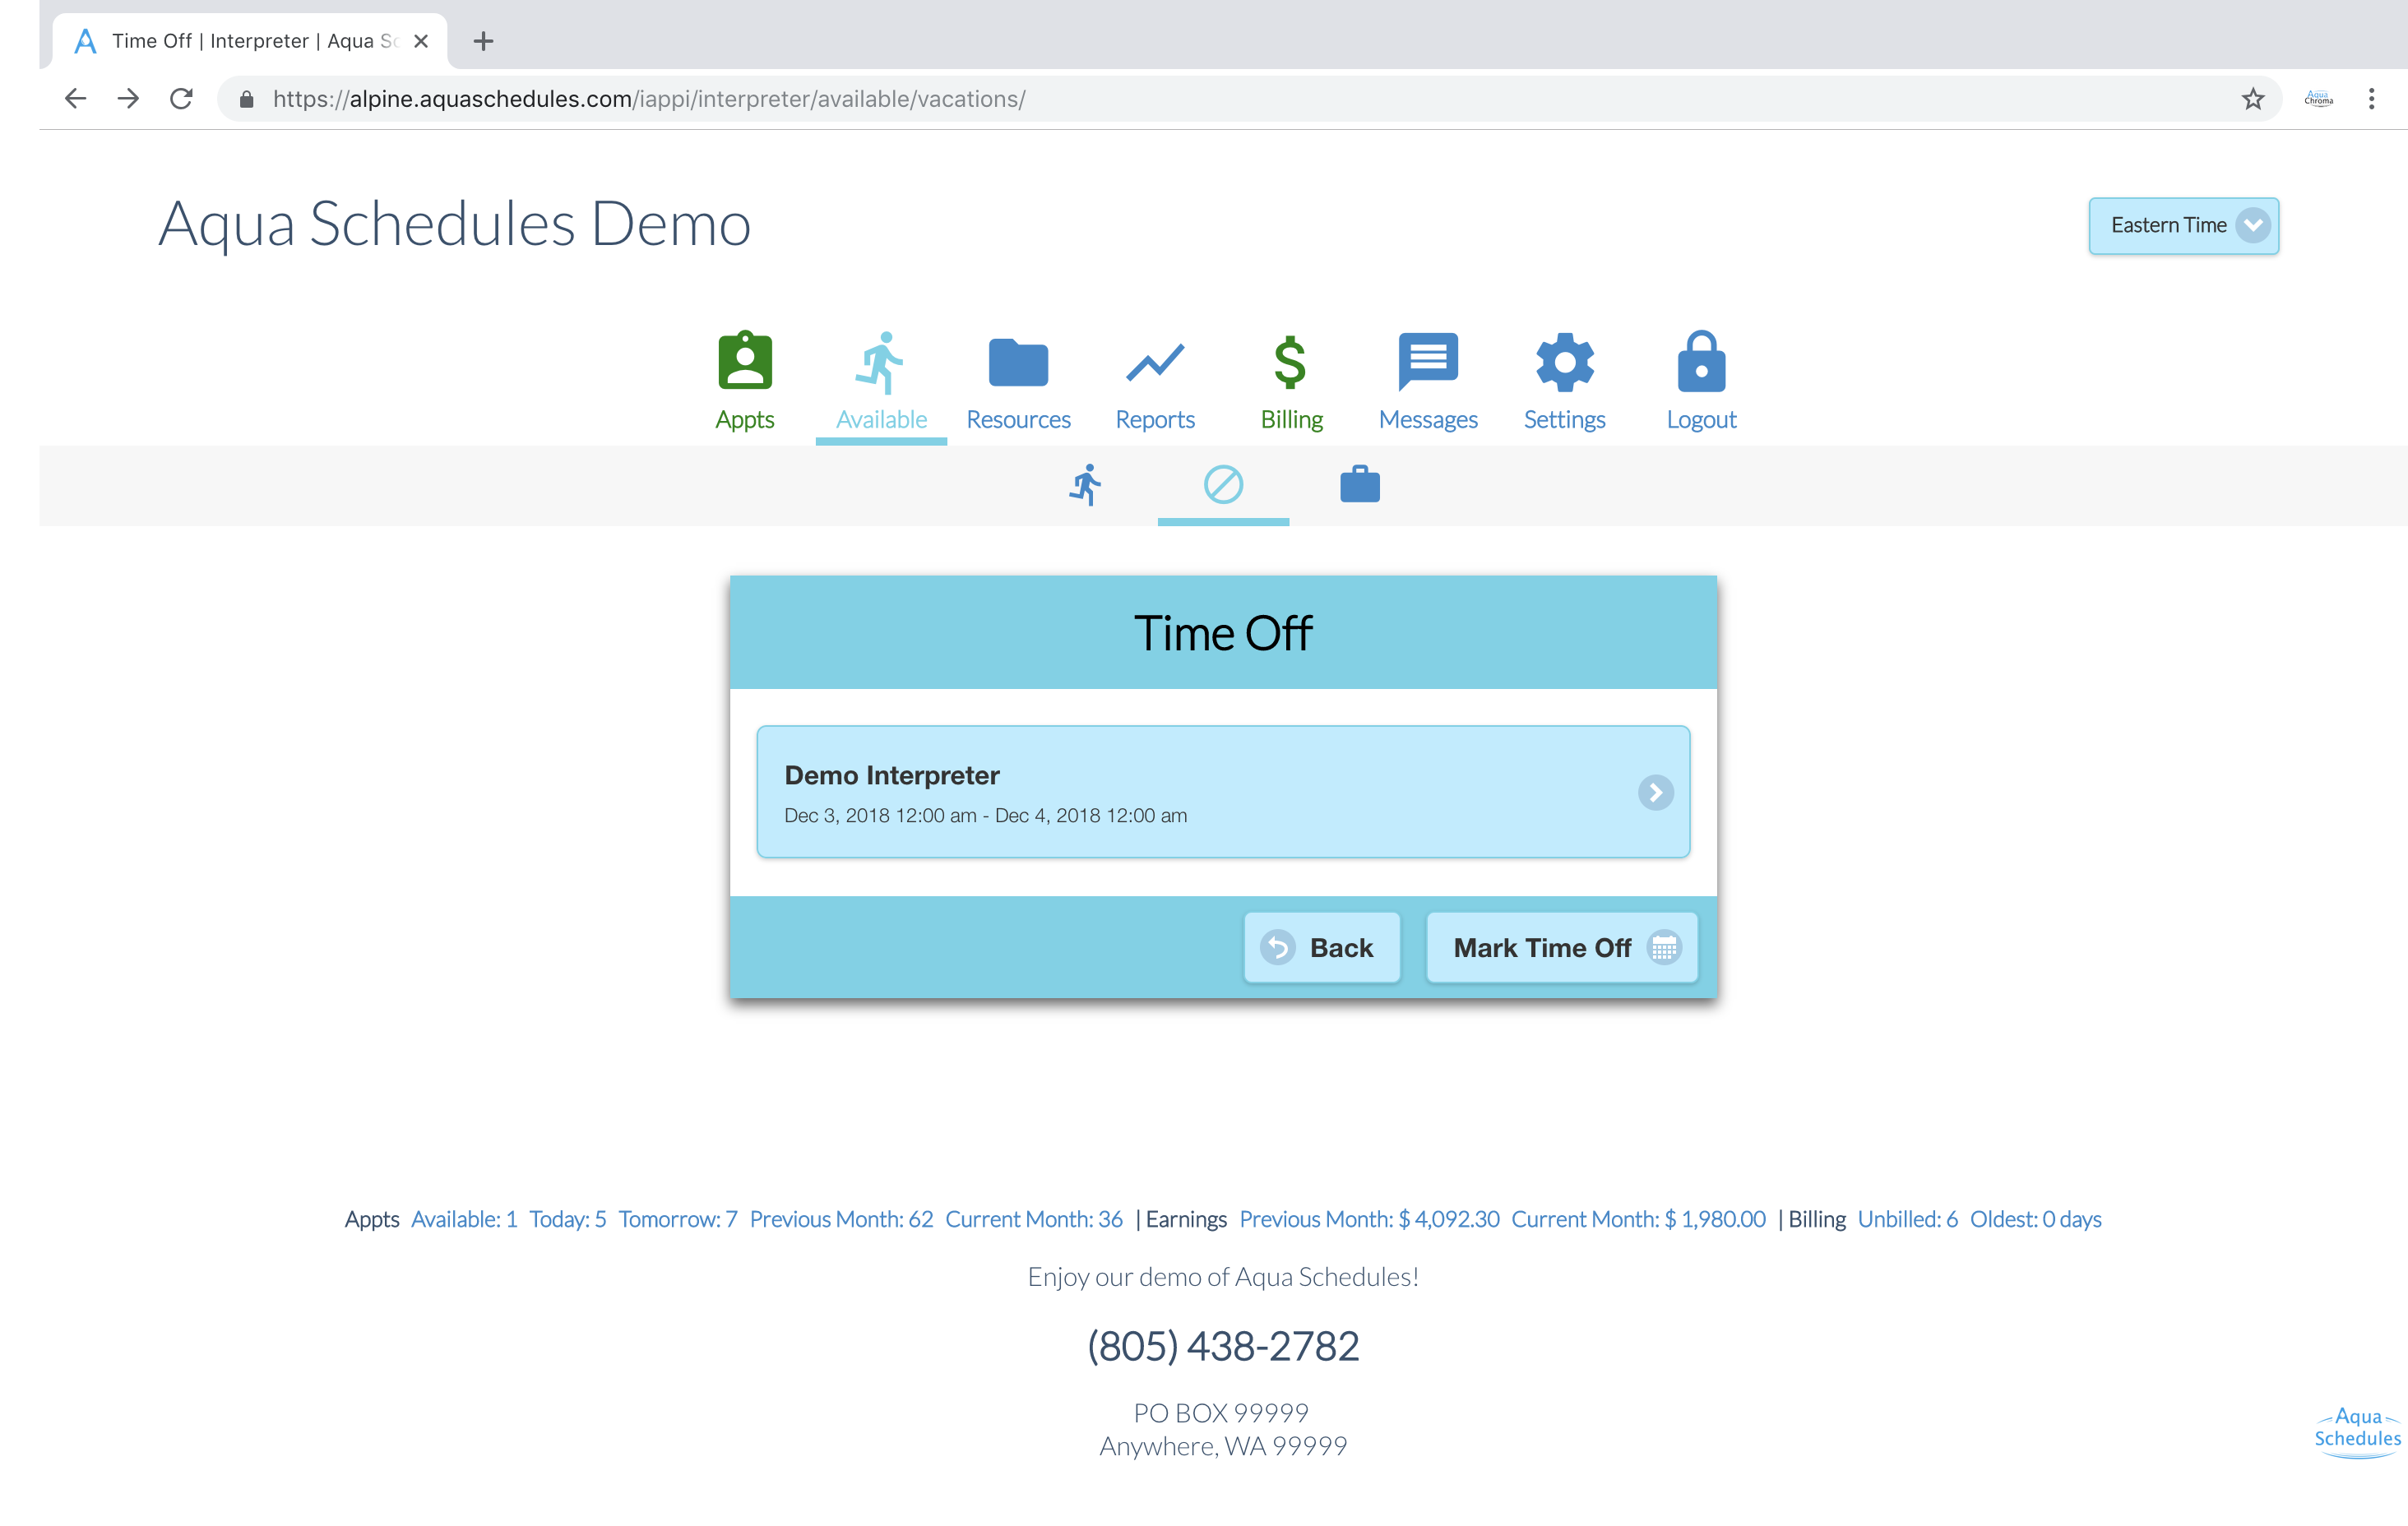Bookmark this page with the star
The height and width of the screenshot is (1526, 2408).
[2252, 99]
